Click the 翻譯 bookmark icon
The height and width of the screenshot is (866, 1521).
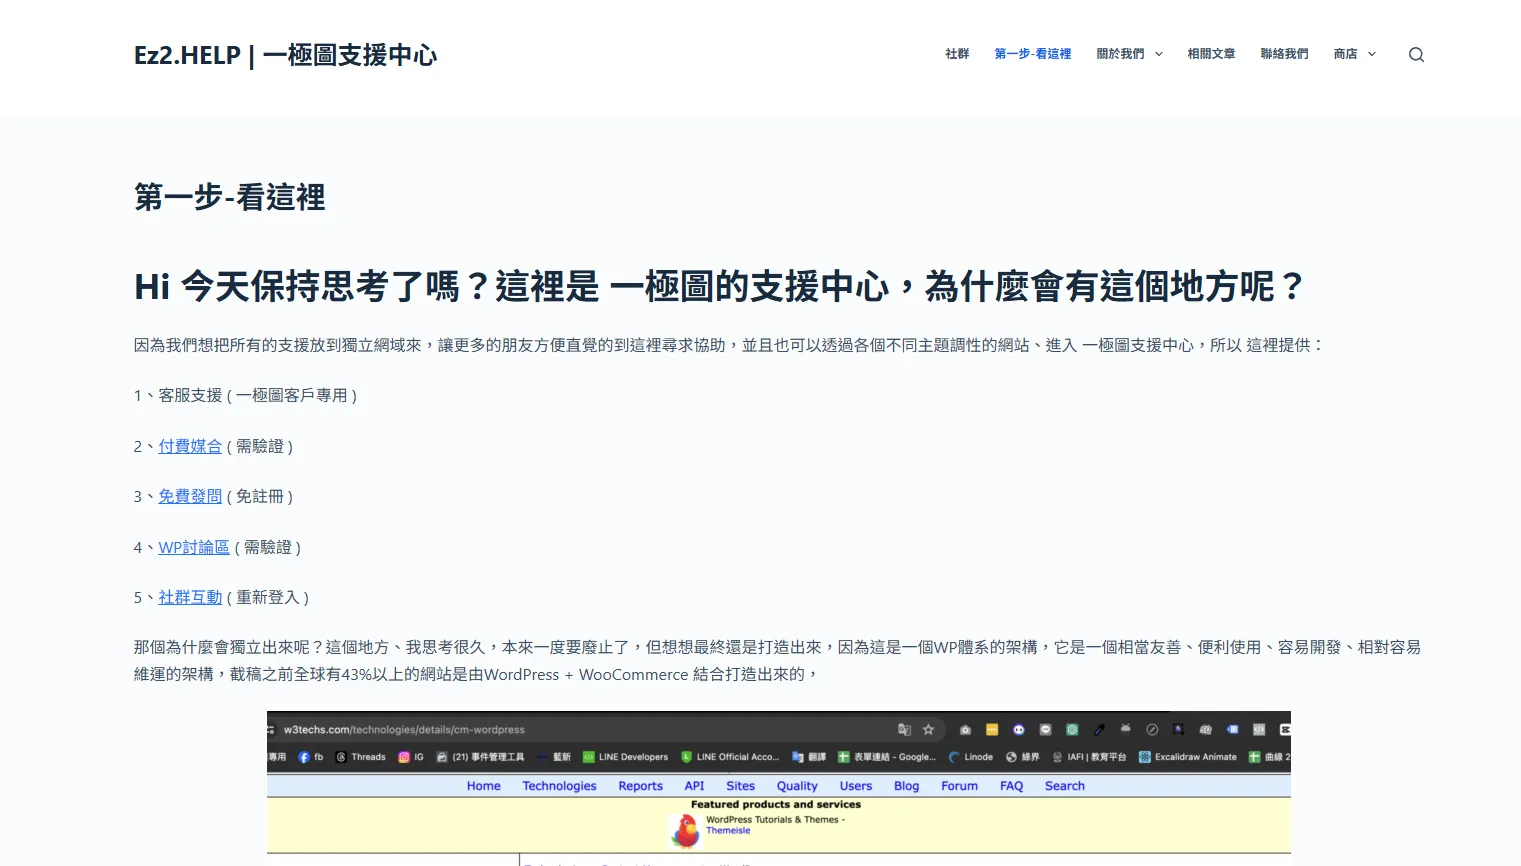(796, 756)
